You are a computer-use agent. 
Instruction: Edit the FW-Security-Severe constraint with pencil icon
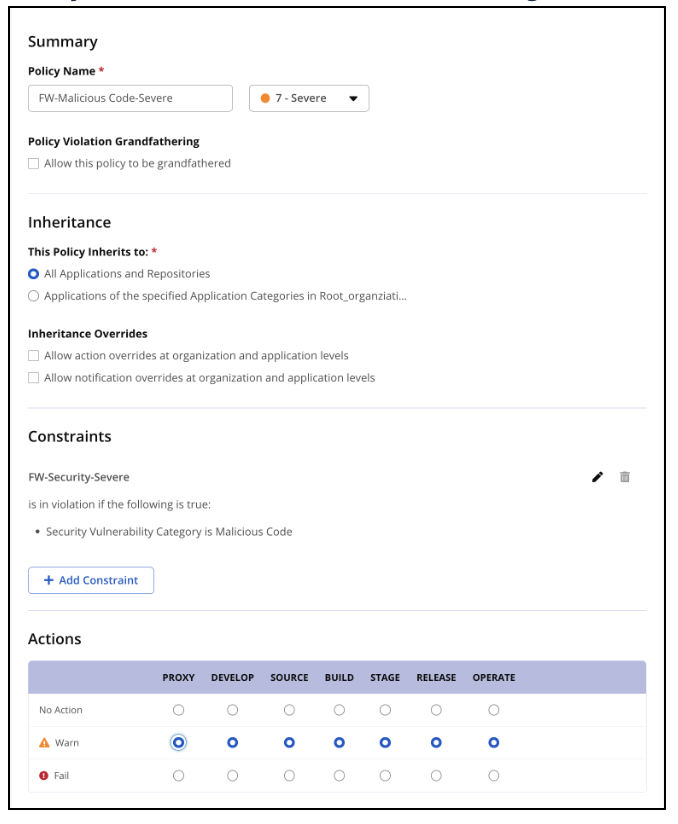(597, 477)
